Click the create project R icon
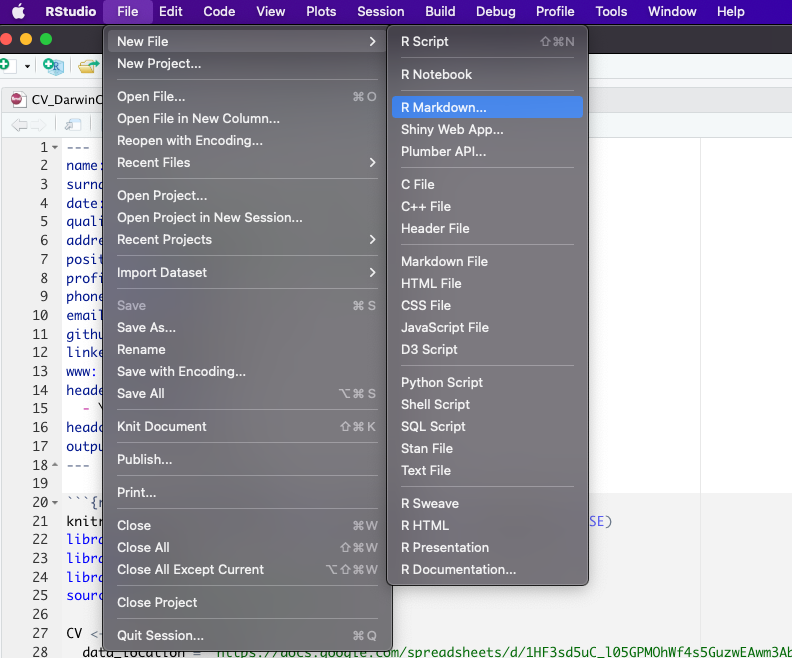792x658 pixels. (x=53, y=66)
